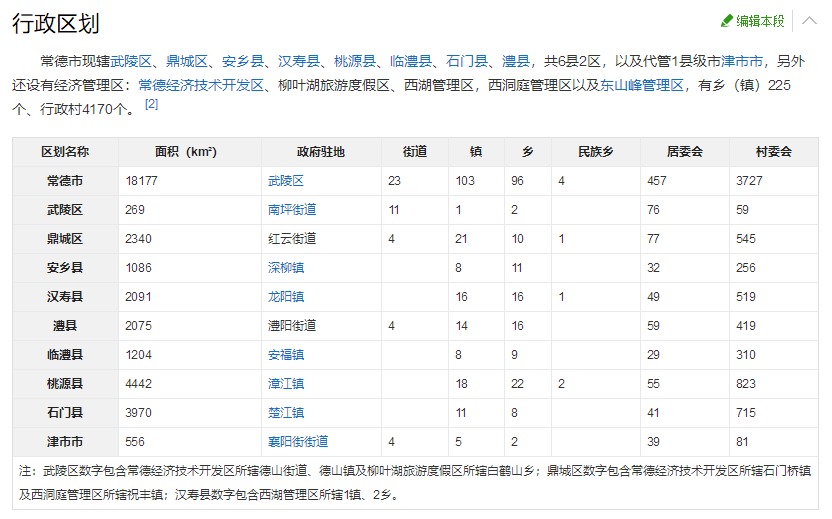The image size is (832, 519).
Task: Select the 临澧县 row name cell
Action: tap(65, 355)
